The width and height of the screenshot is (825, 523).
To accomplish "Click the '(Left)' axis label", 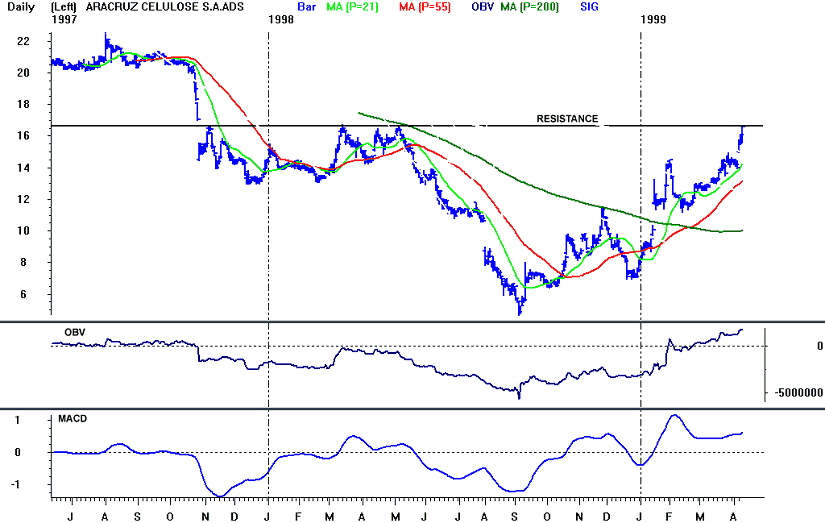I will (63, 7).
